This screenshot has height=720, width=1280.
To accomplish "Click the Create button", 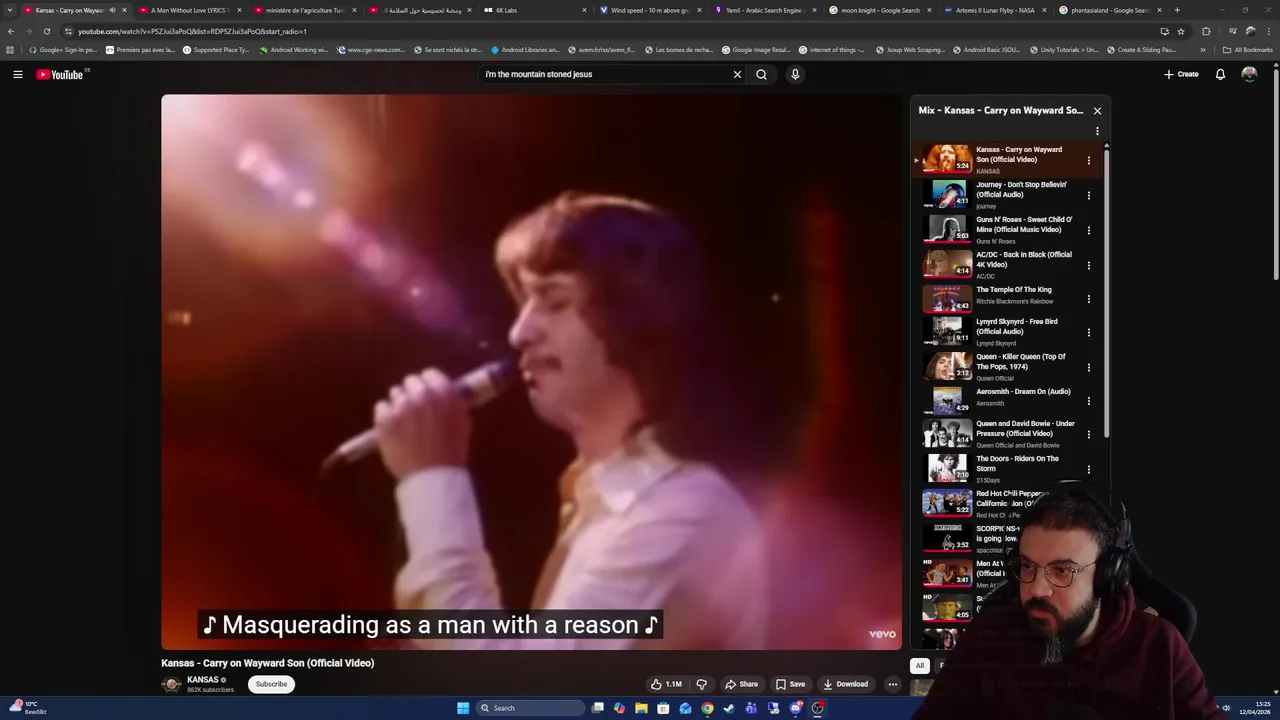I will tap(1181, 74).
